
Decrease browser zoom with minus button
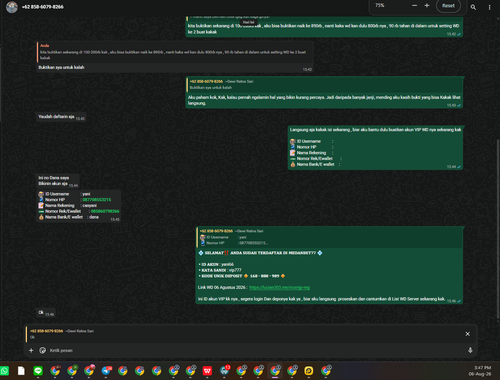414,6
